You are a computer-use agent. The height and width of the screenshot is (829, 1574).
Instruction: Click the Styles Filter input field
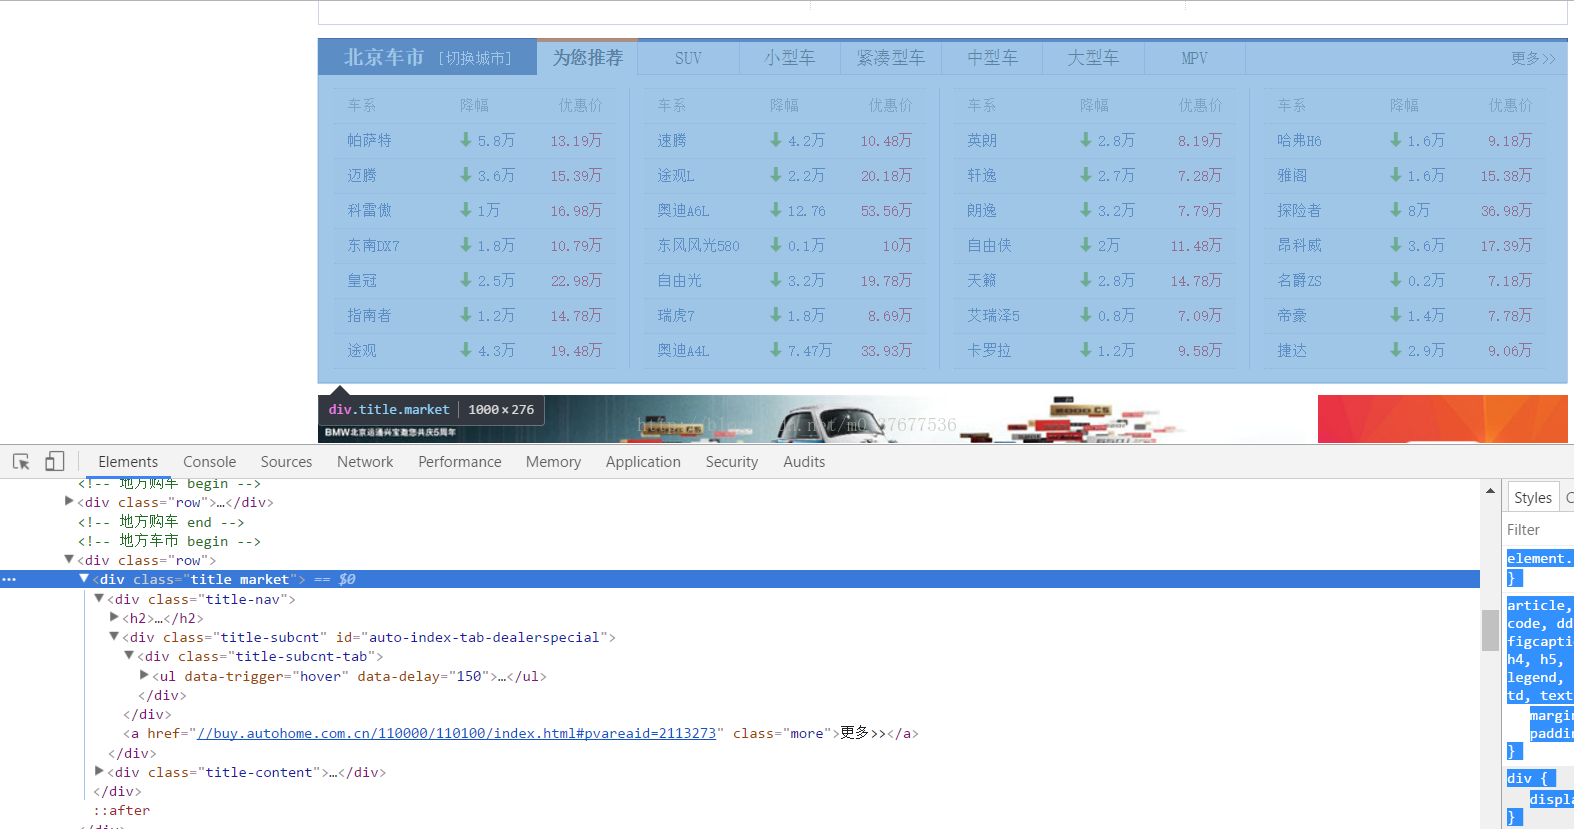1539,530
